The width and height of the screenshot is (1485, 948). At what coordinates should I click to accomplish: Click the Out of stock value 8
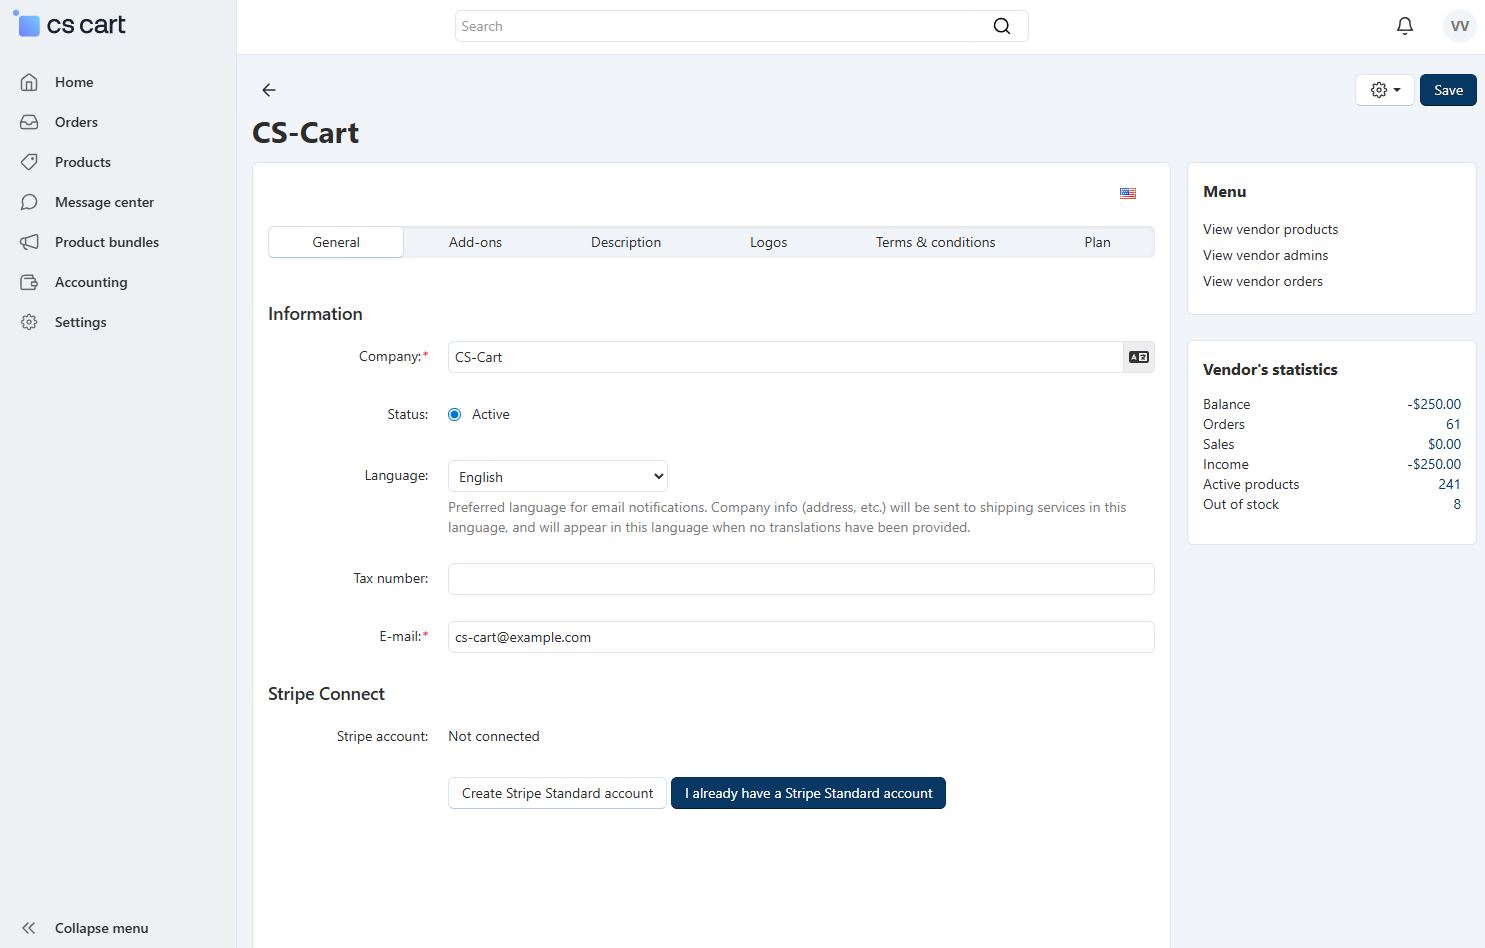(x=1457, y=504)
